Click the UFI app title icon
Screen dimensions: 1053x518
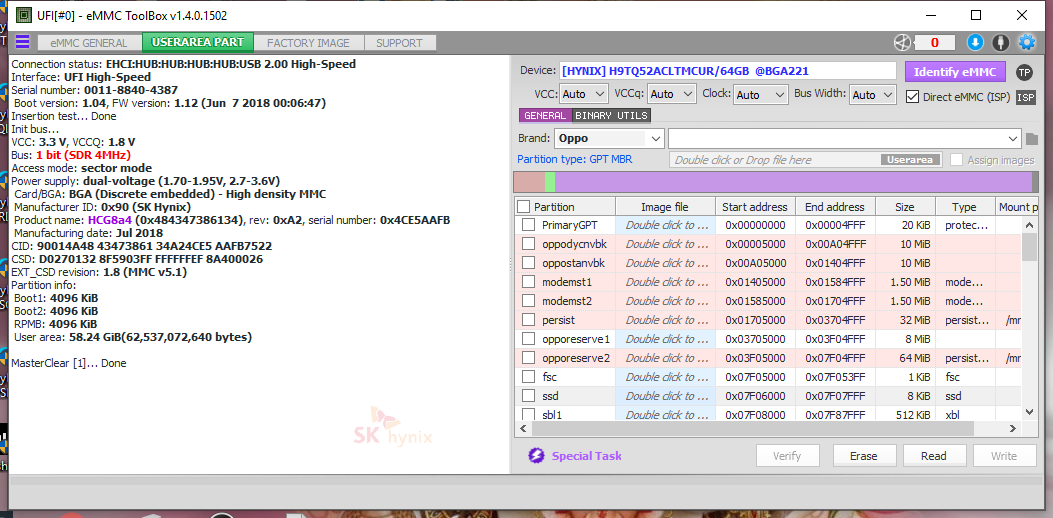(24, 14)
